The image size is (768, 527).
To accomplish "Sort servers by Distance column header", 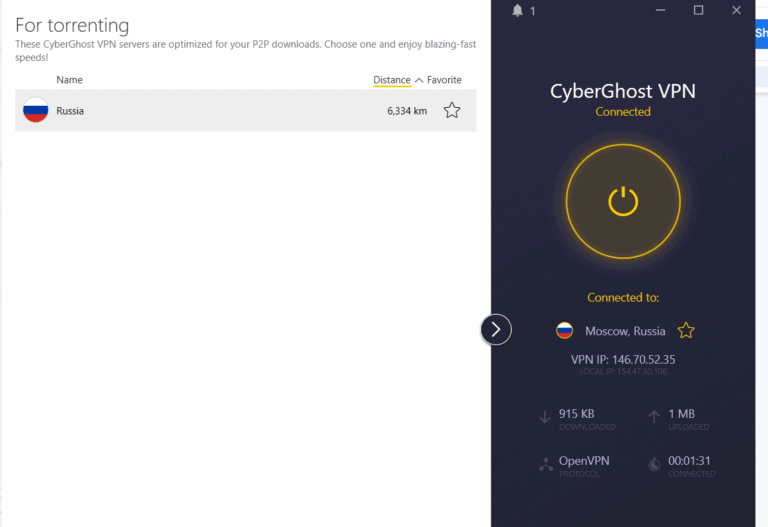I will coord(391,80).
